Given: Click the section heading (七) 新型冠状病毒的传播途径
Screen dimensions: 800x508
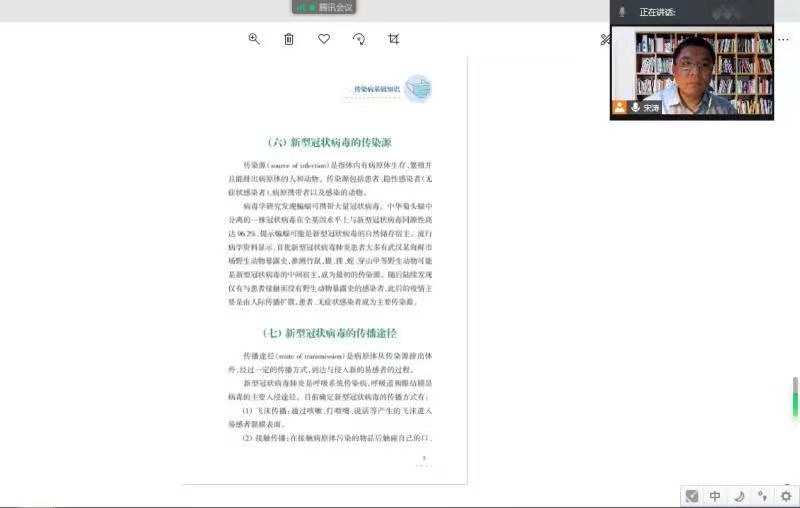Looking at the screenshot, I should coord(329,333).
